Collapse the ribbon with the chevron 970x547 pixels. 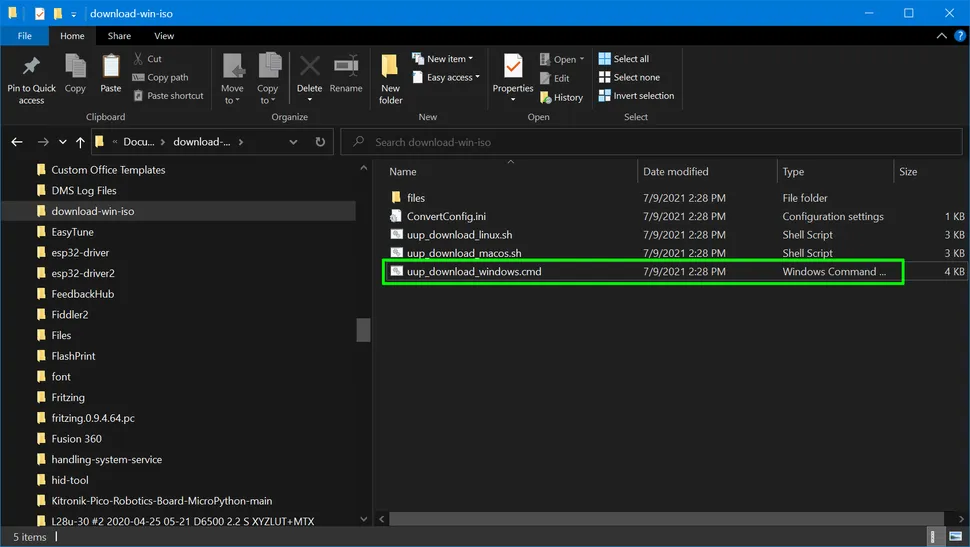tap(942, 36)
